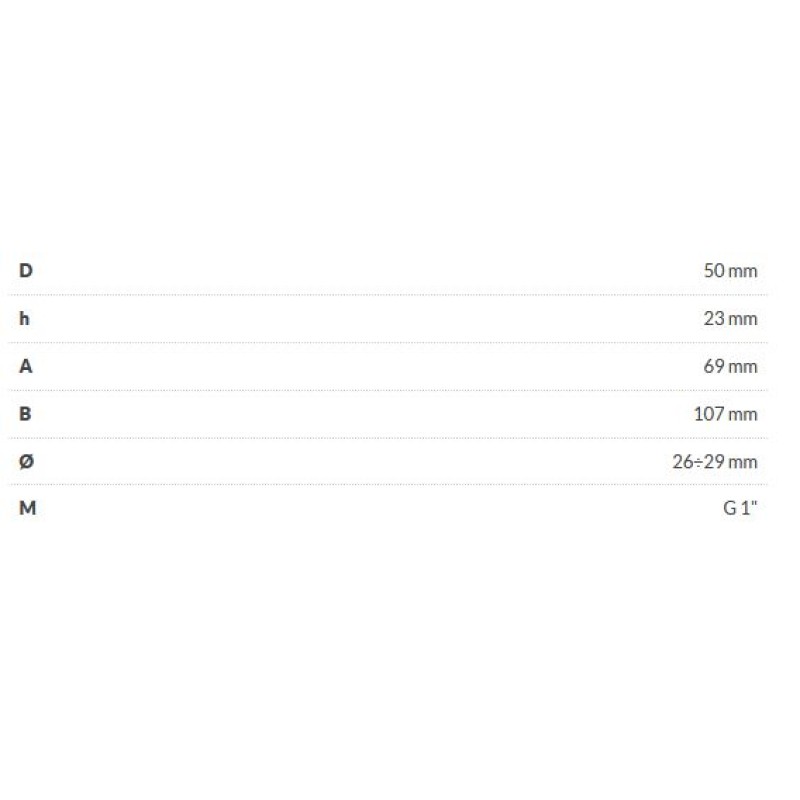Click the dotted separator below the A row

tap(388, 390)
